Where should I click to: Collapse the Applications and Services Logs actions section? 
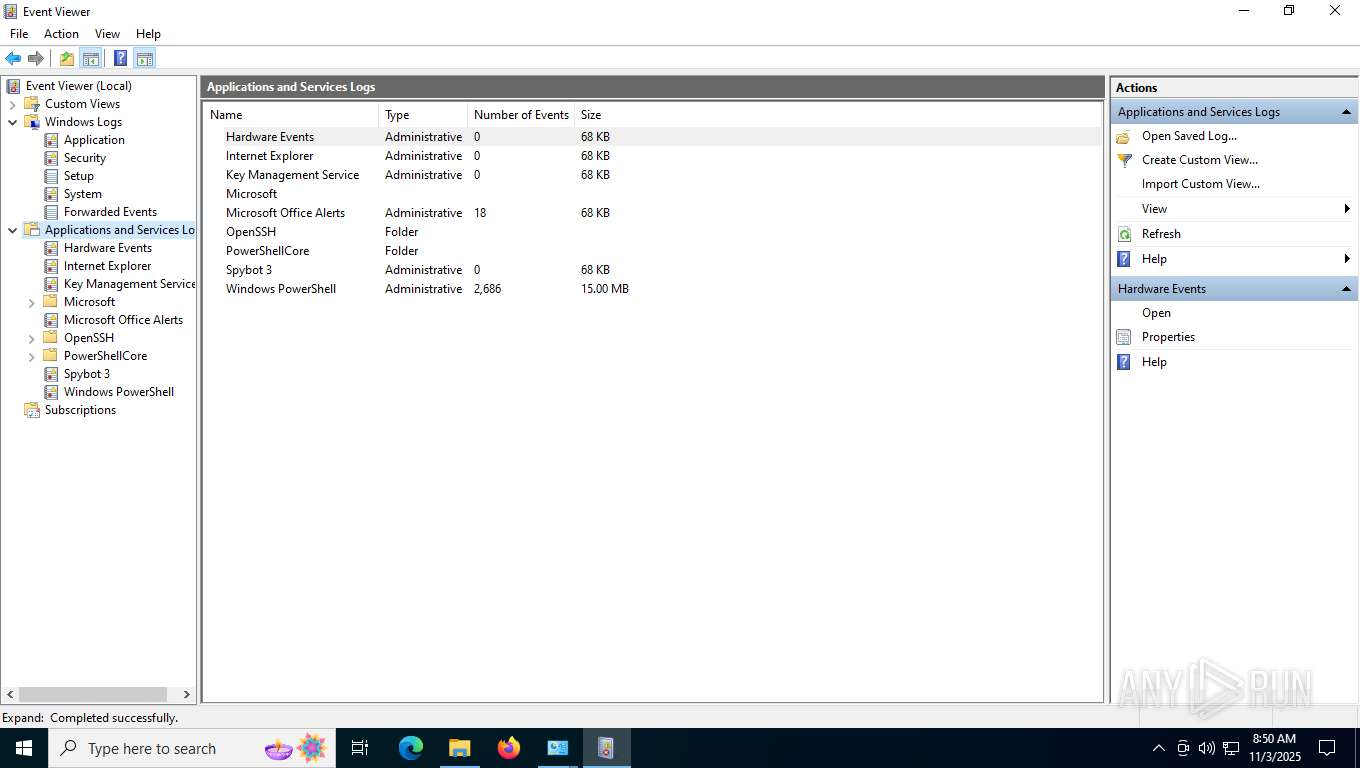pyautogui.click(x=1346, y=112)
